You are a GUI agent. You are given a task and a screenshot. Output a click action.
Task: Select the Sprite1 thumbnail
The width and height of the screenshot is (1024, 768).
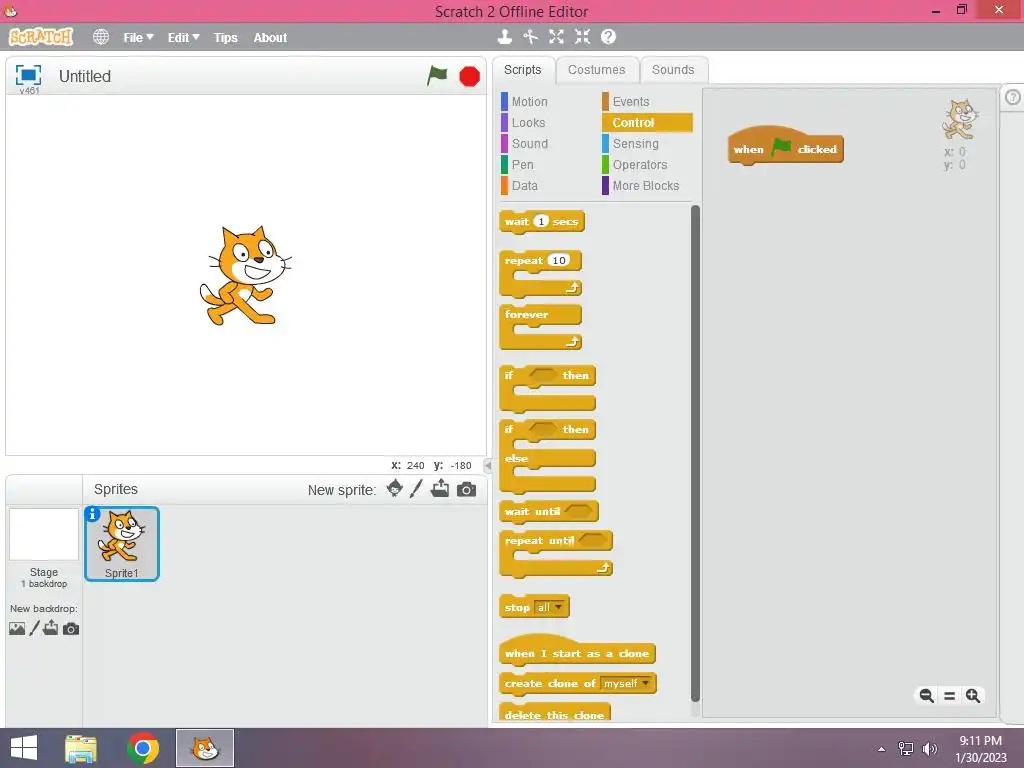[122, 544]
